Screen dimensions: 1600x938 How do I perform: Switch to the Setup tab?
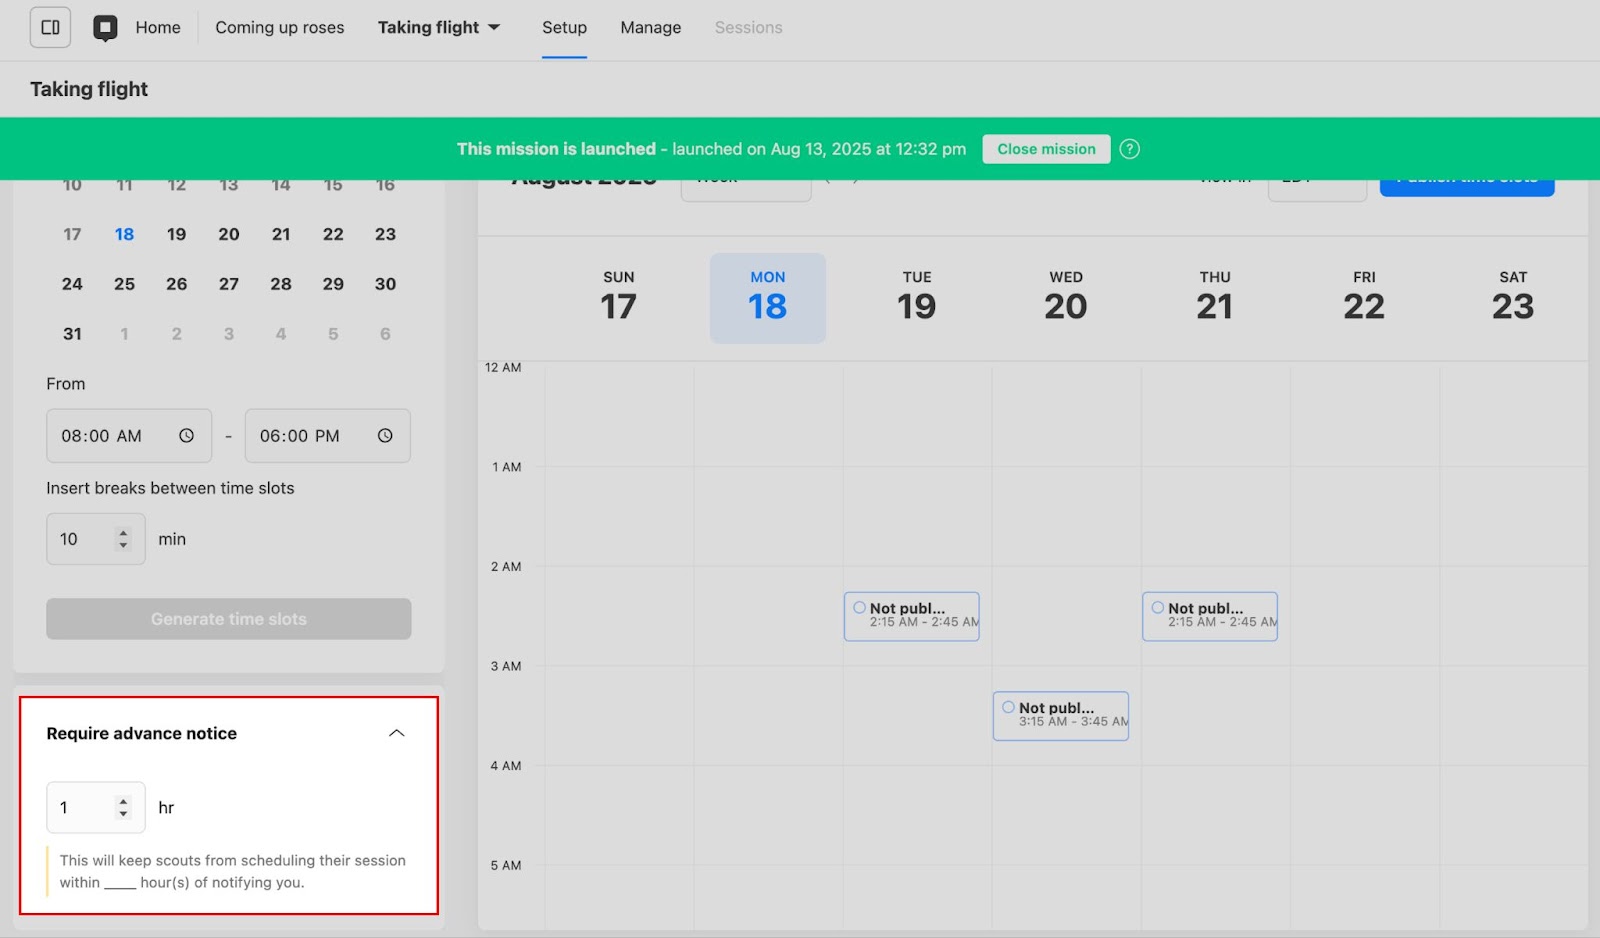pyautogui.click(x=564, y=28)
